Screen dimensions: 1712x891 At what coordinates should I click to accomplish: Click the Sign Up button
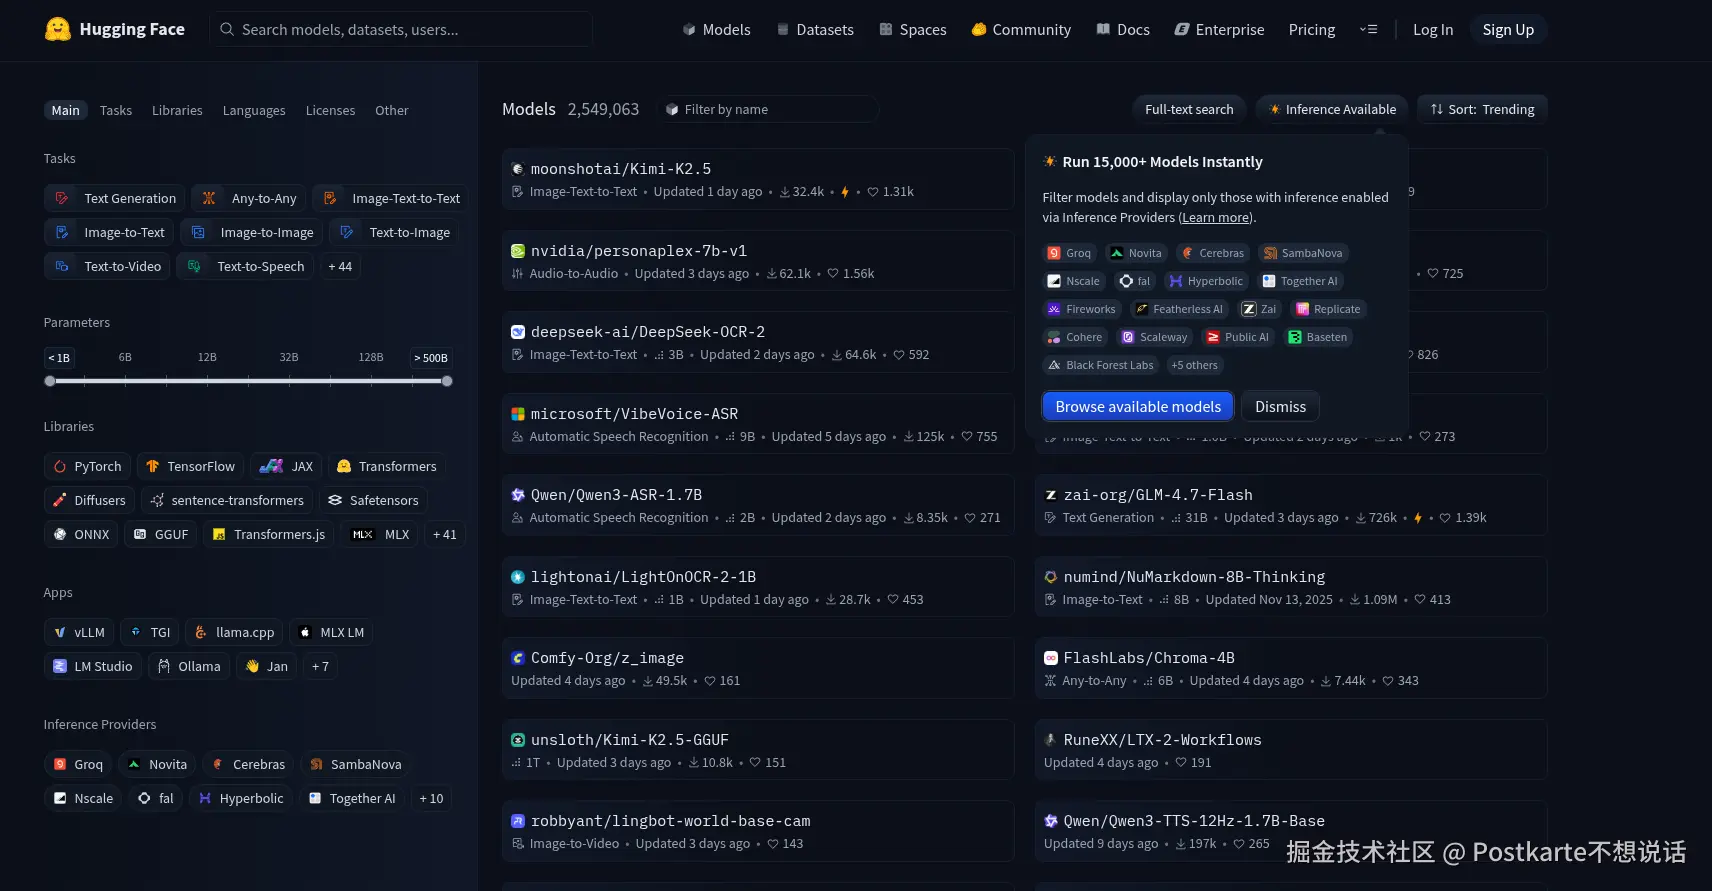coord(1508,30)
